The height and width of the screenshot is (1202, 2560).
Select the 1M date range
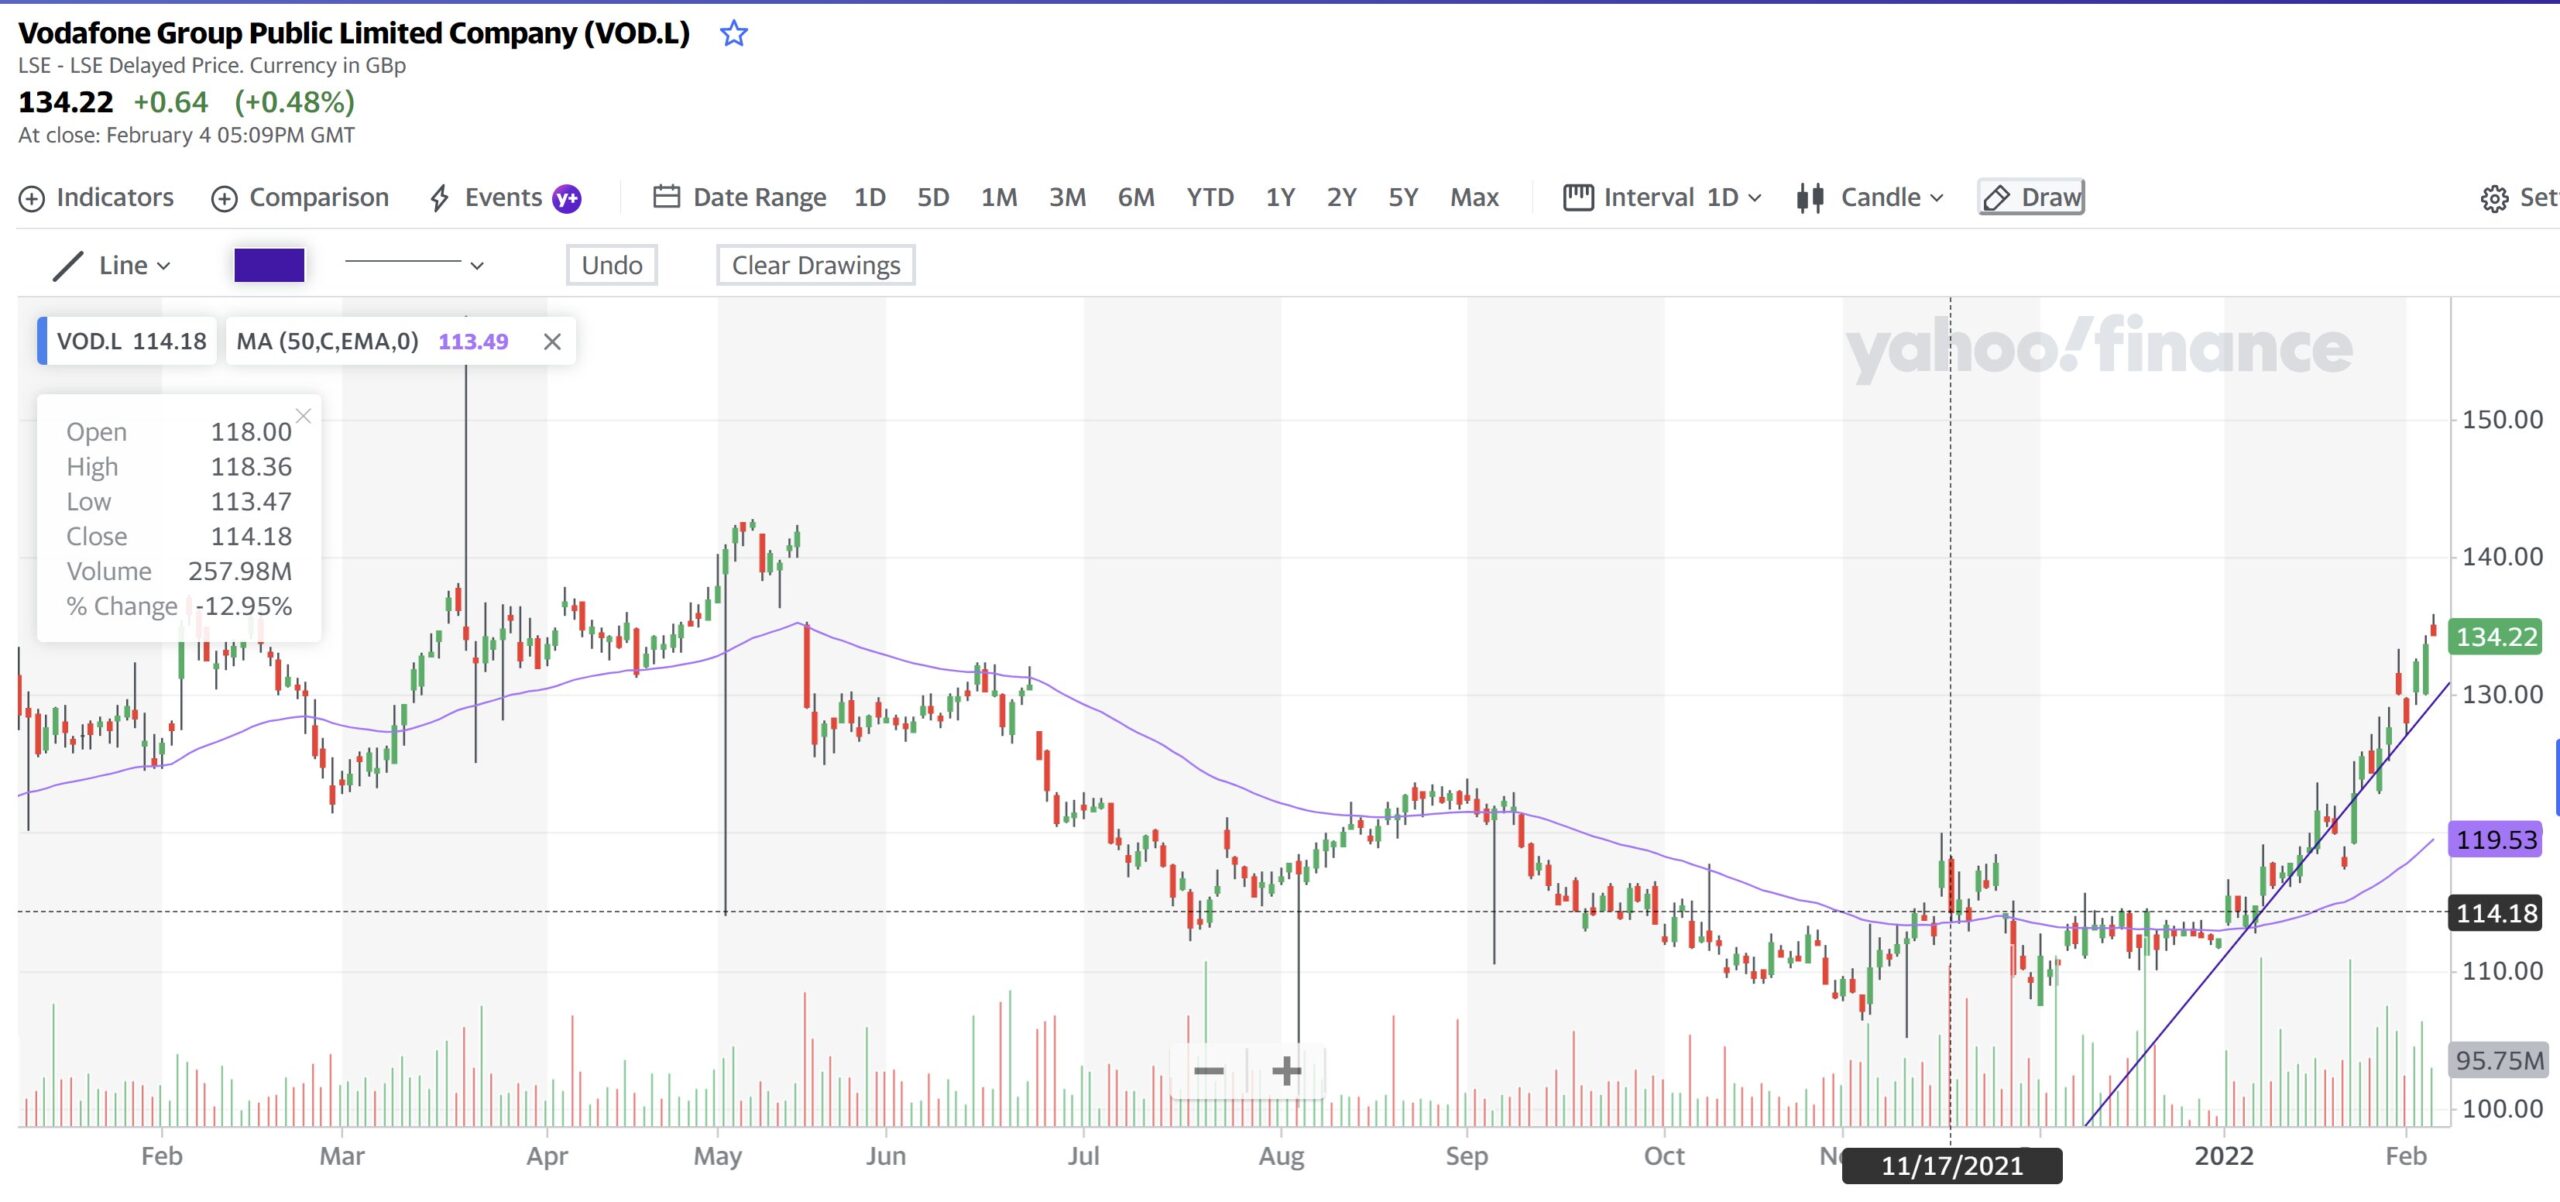coord(999,198)
